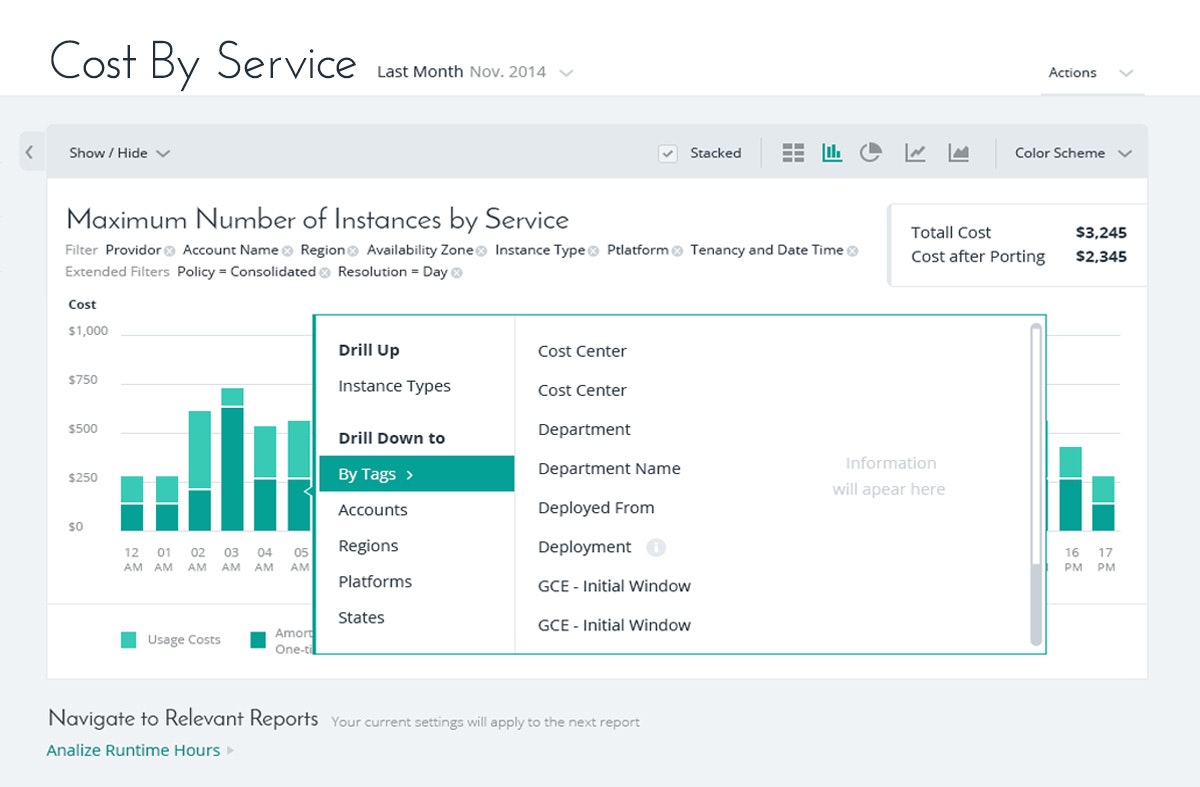Choose Regions in drill-down menu
Screen dimensions: 1200x787
tap(368, 546)
